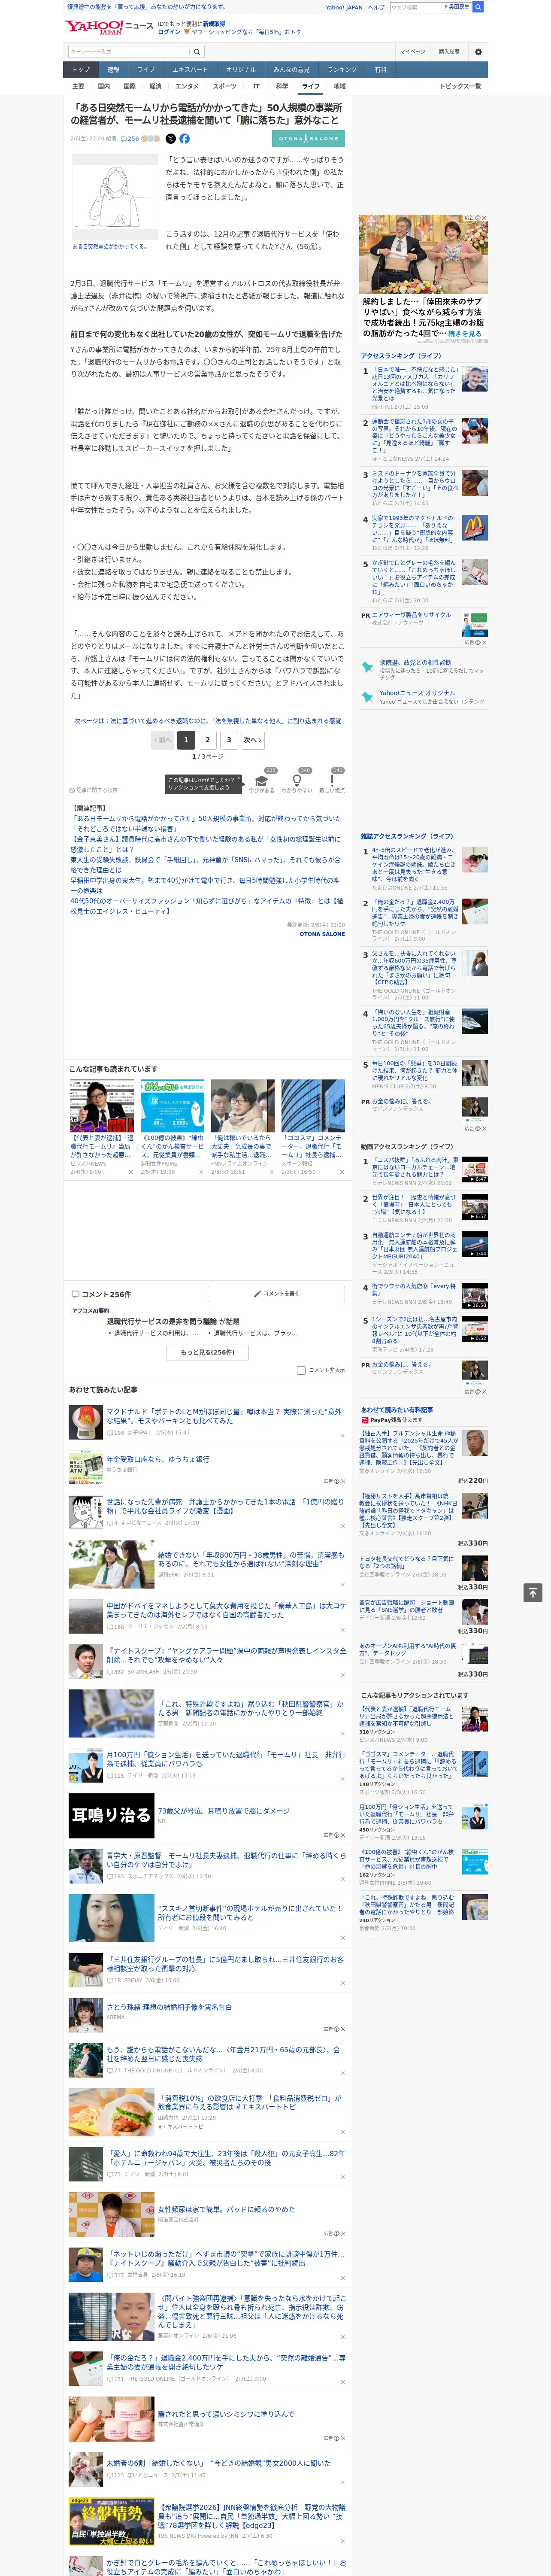Select the ライフ category sub-tab
Image resolution: width=551 pixels, height=2576 pixels.
(311, 86)
